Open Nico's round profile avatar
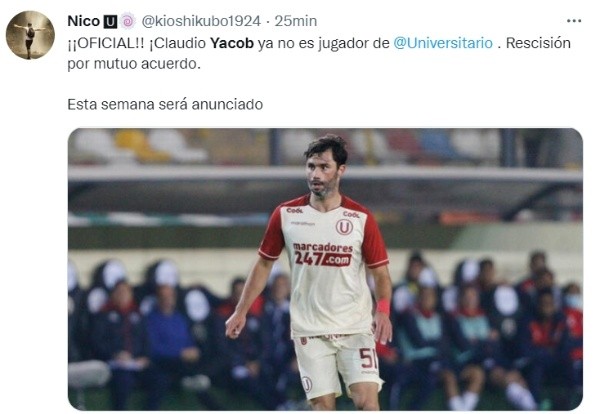This screenshot has width=600, height=414. [30, 35]
